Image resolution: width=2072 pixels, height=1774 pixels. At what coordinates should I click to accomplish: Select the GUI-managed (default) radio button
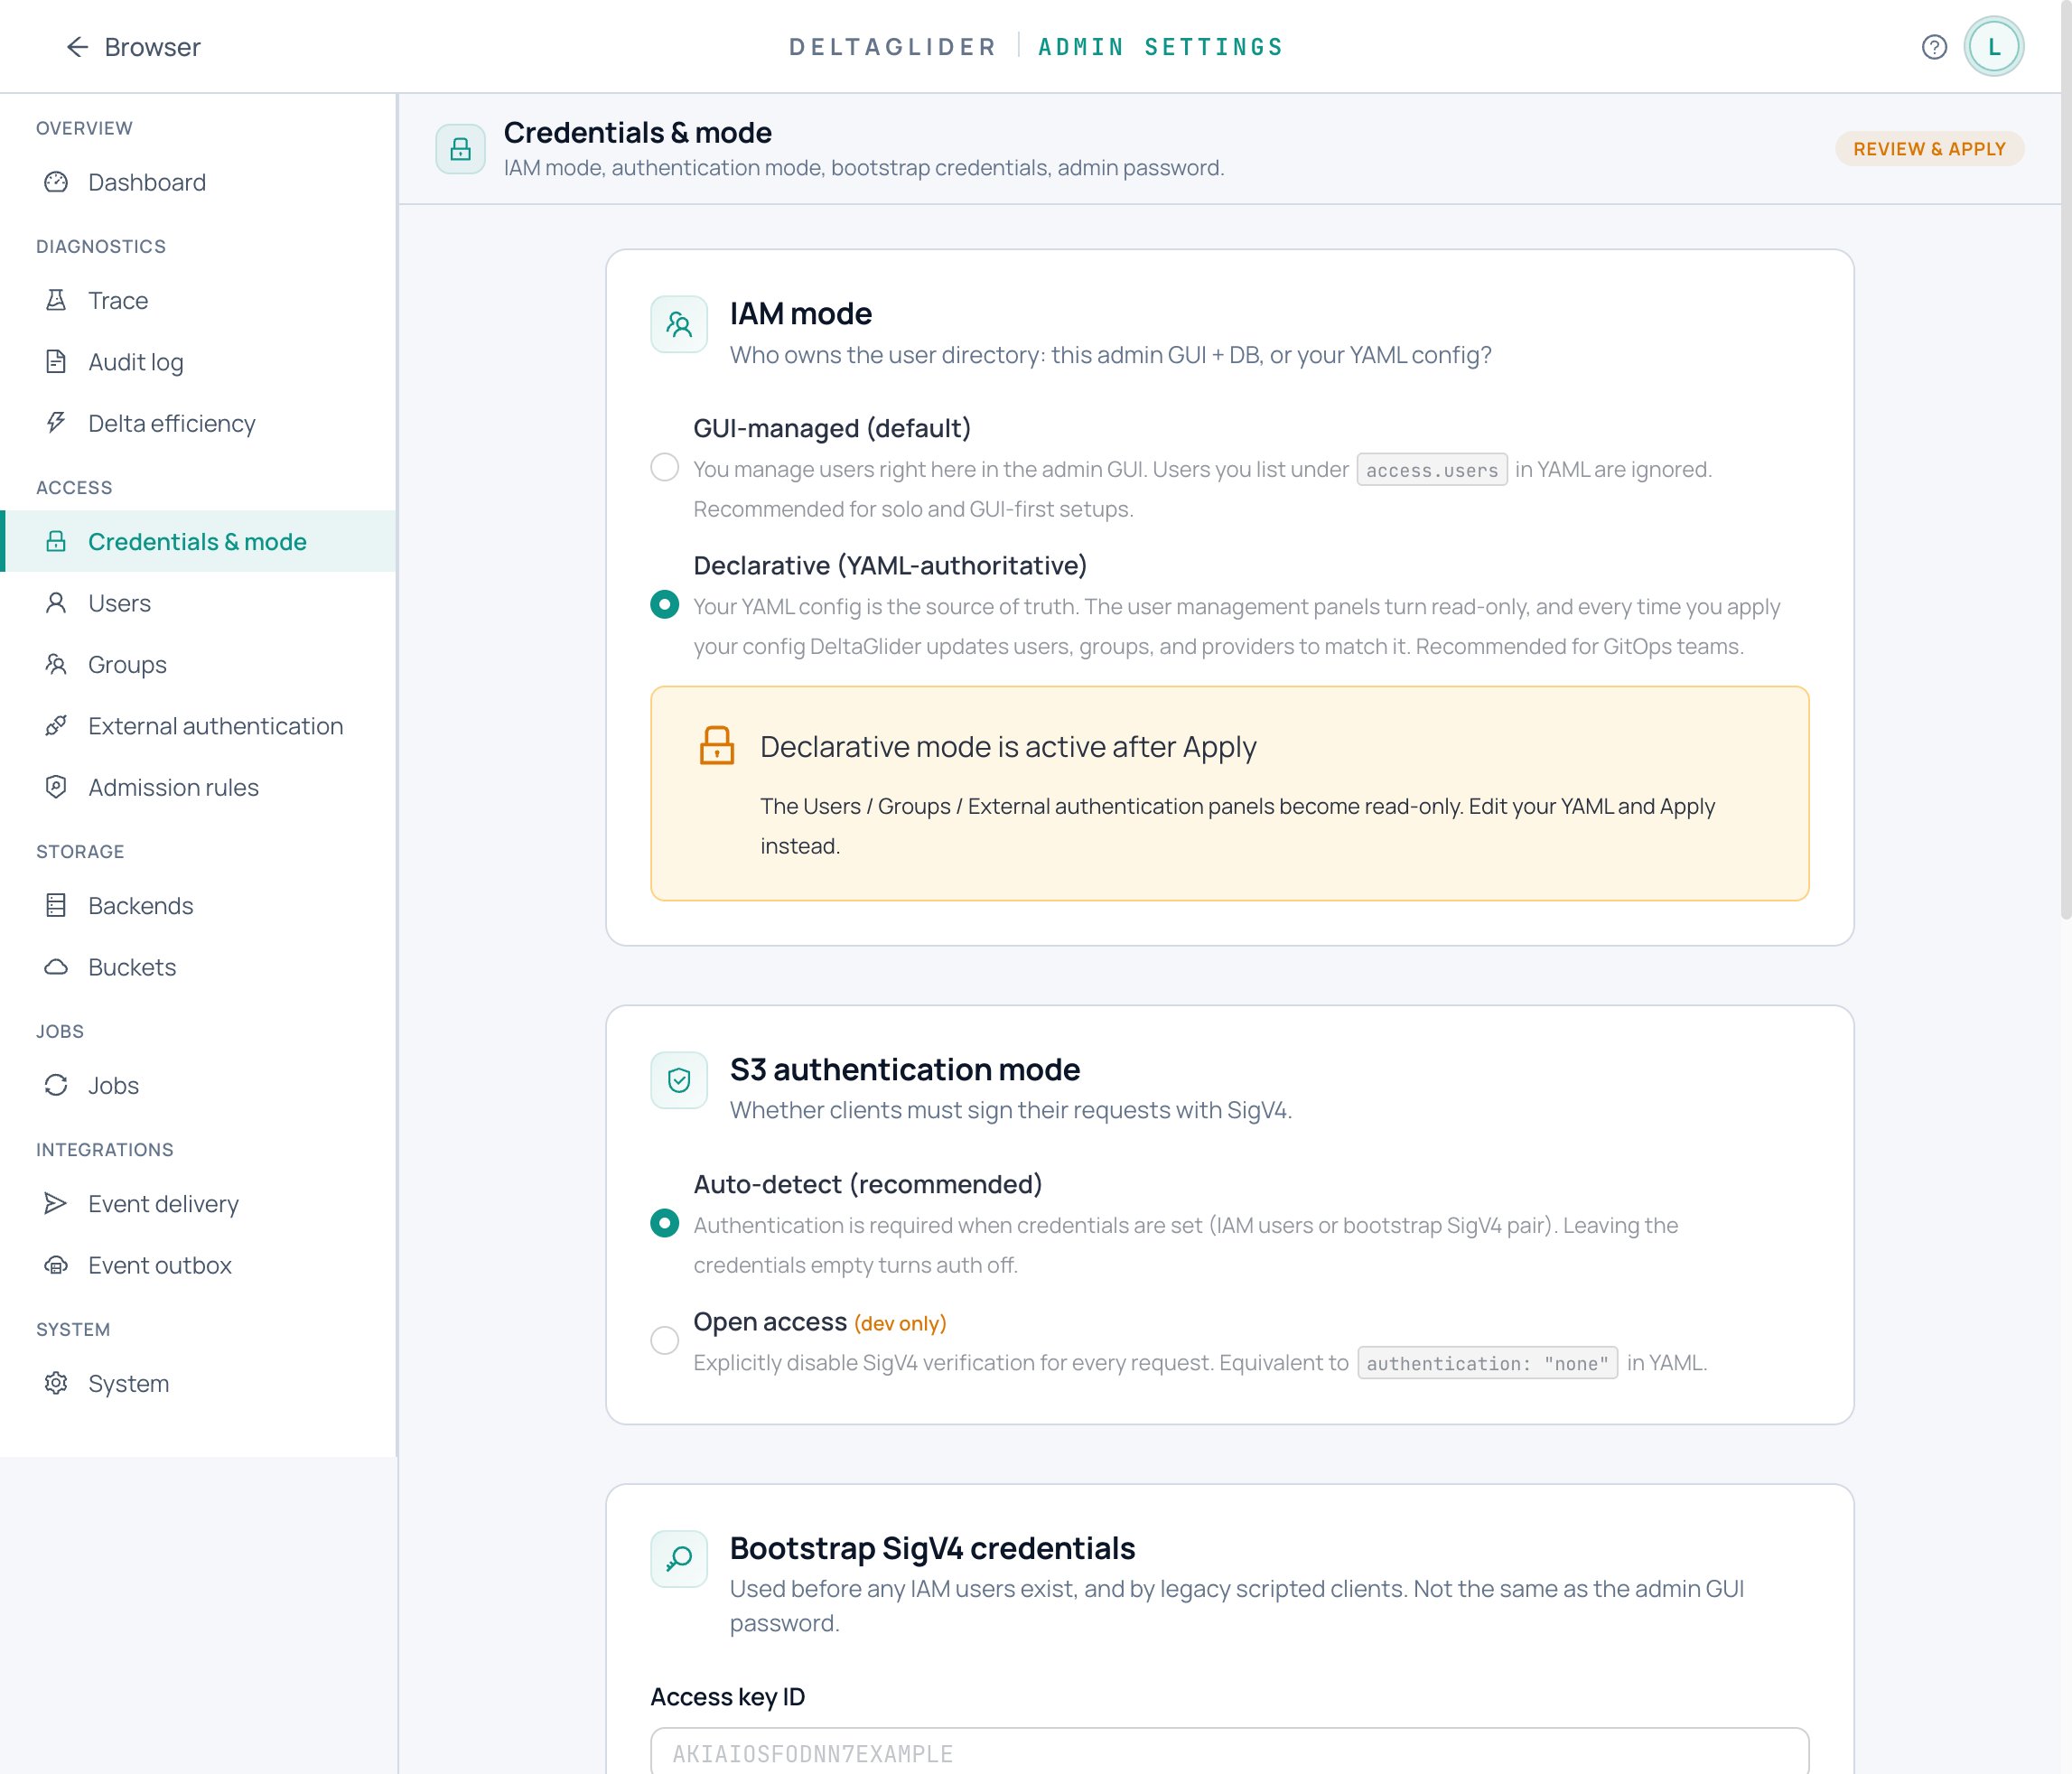click(664, 468)
